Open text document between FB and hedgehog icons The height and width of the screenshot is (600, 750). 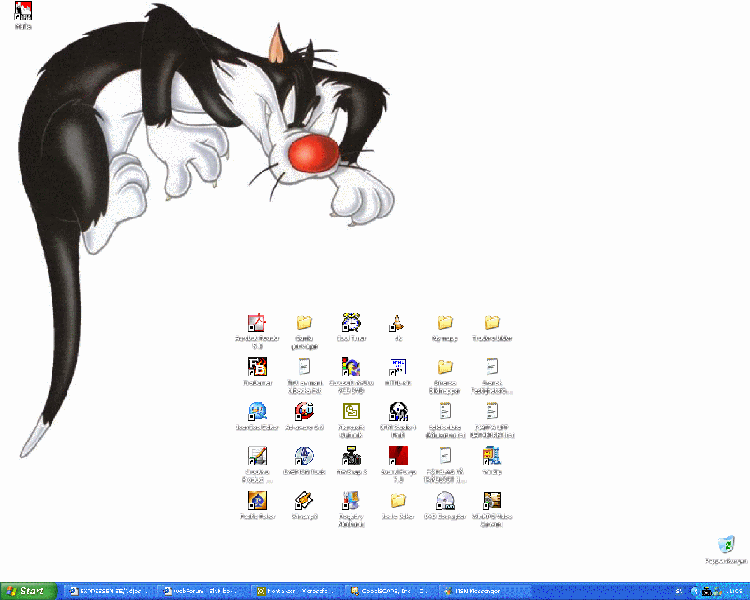click(x=304, y=367)
